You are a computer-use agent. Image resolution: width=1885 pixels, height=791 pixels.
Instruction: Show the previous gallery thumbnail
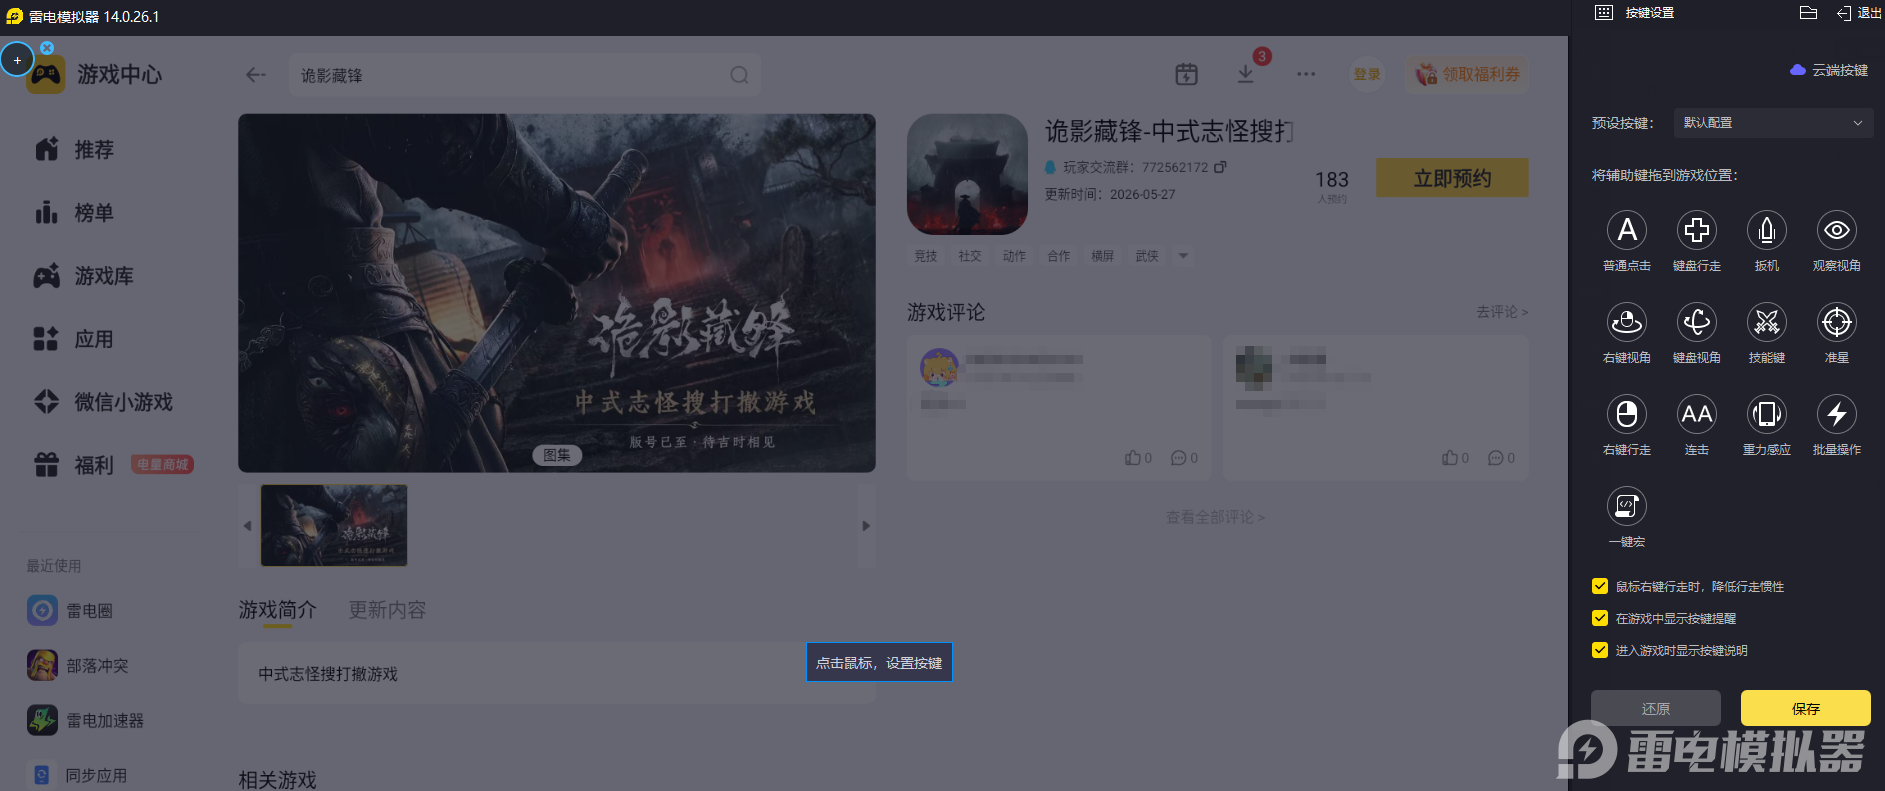click(x=247, y=526)
